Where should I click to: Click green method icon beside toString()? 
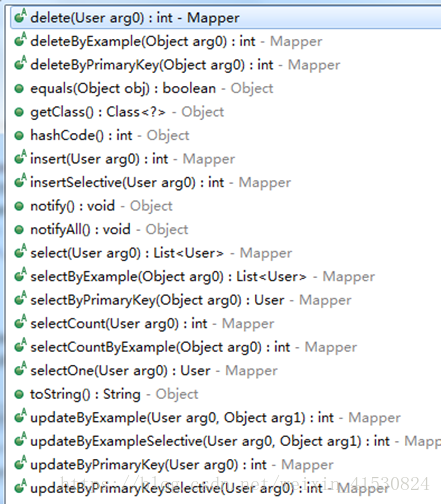click(x=19, y=394)
